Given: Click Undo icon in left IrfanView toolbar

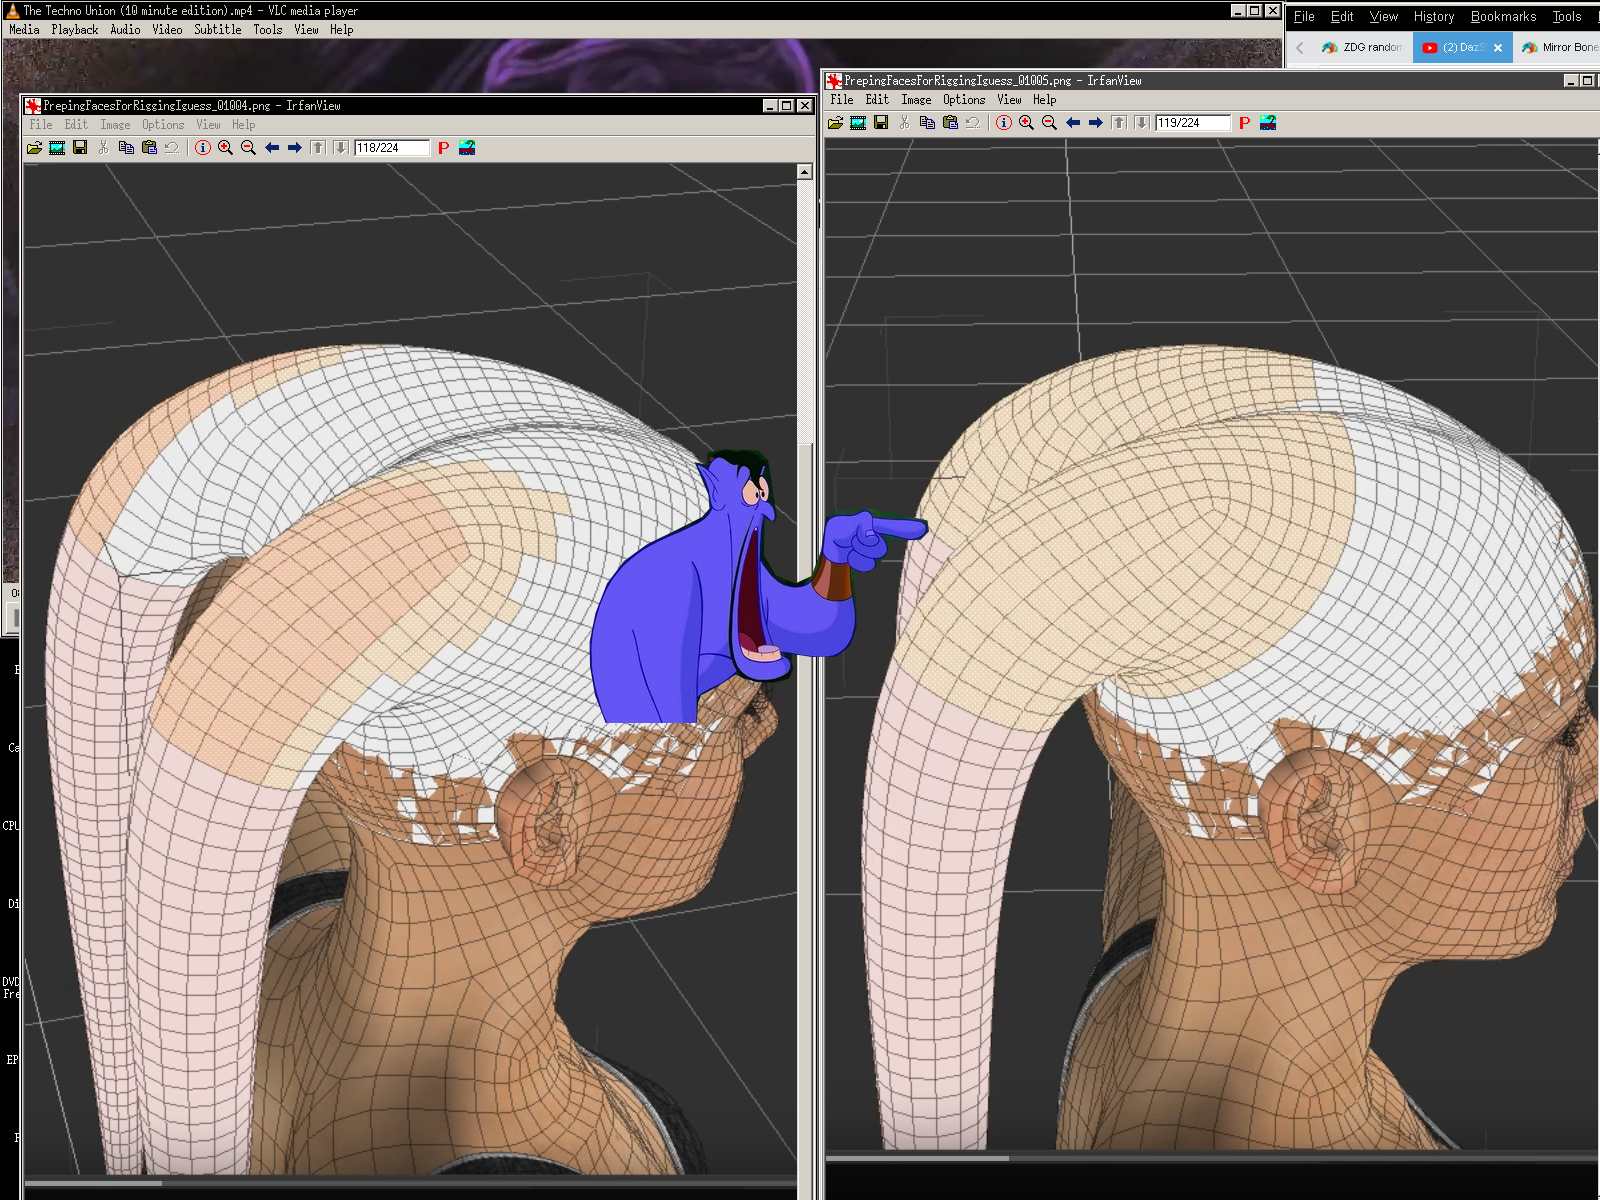Looking at the screenshot, I should (172, 148).
